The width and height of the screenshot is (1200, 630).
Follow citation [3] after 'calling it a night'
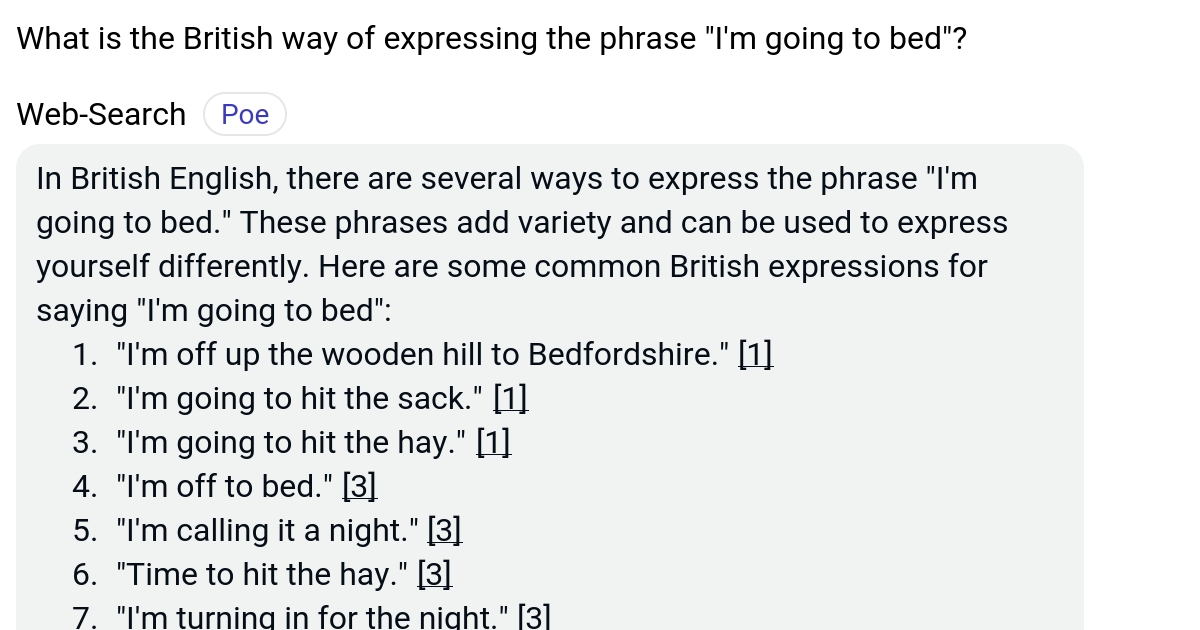point(444,529)
